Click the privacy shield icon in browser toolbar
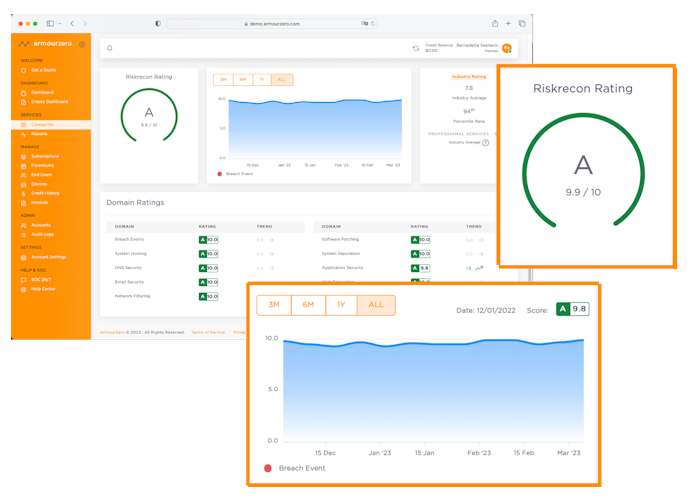The width and height of the screenshot is (690, 500). [158, 23]
